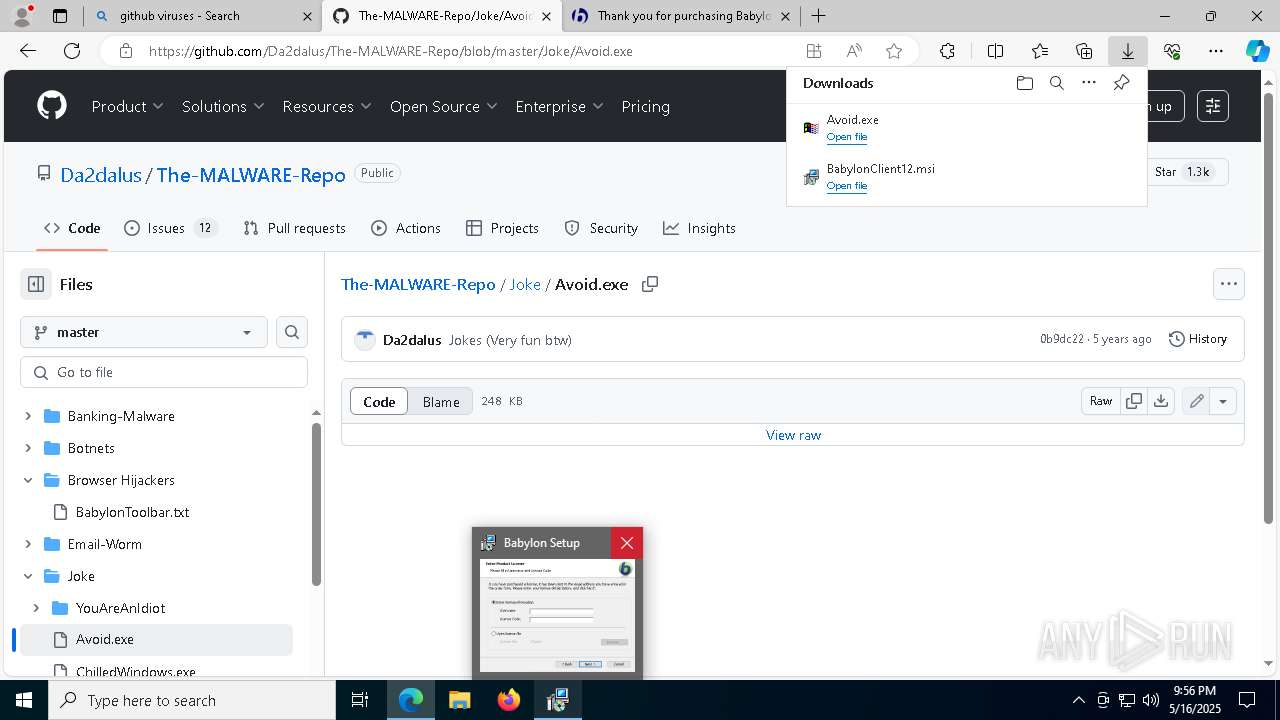Switch to the Issues tab

coord(170,228)
